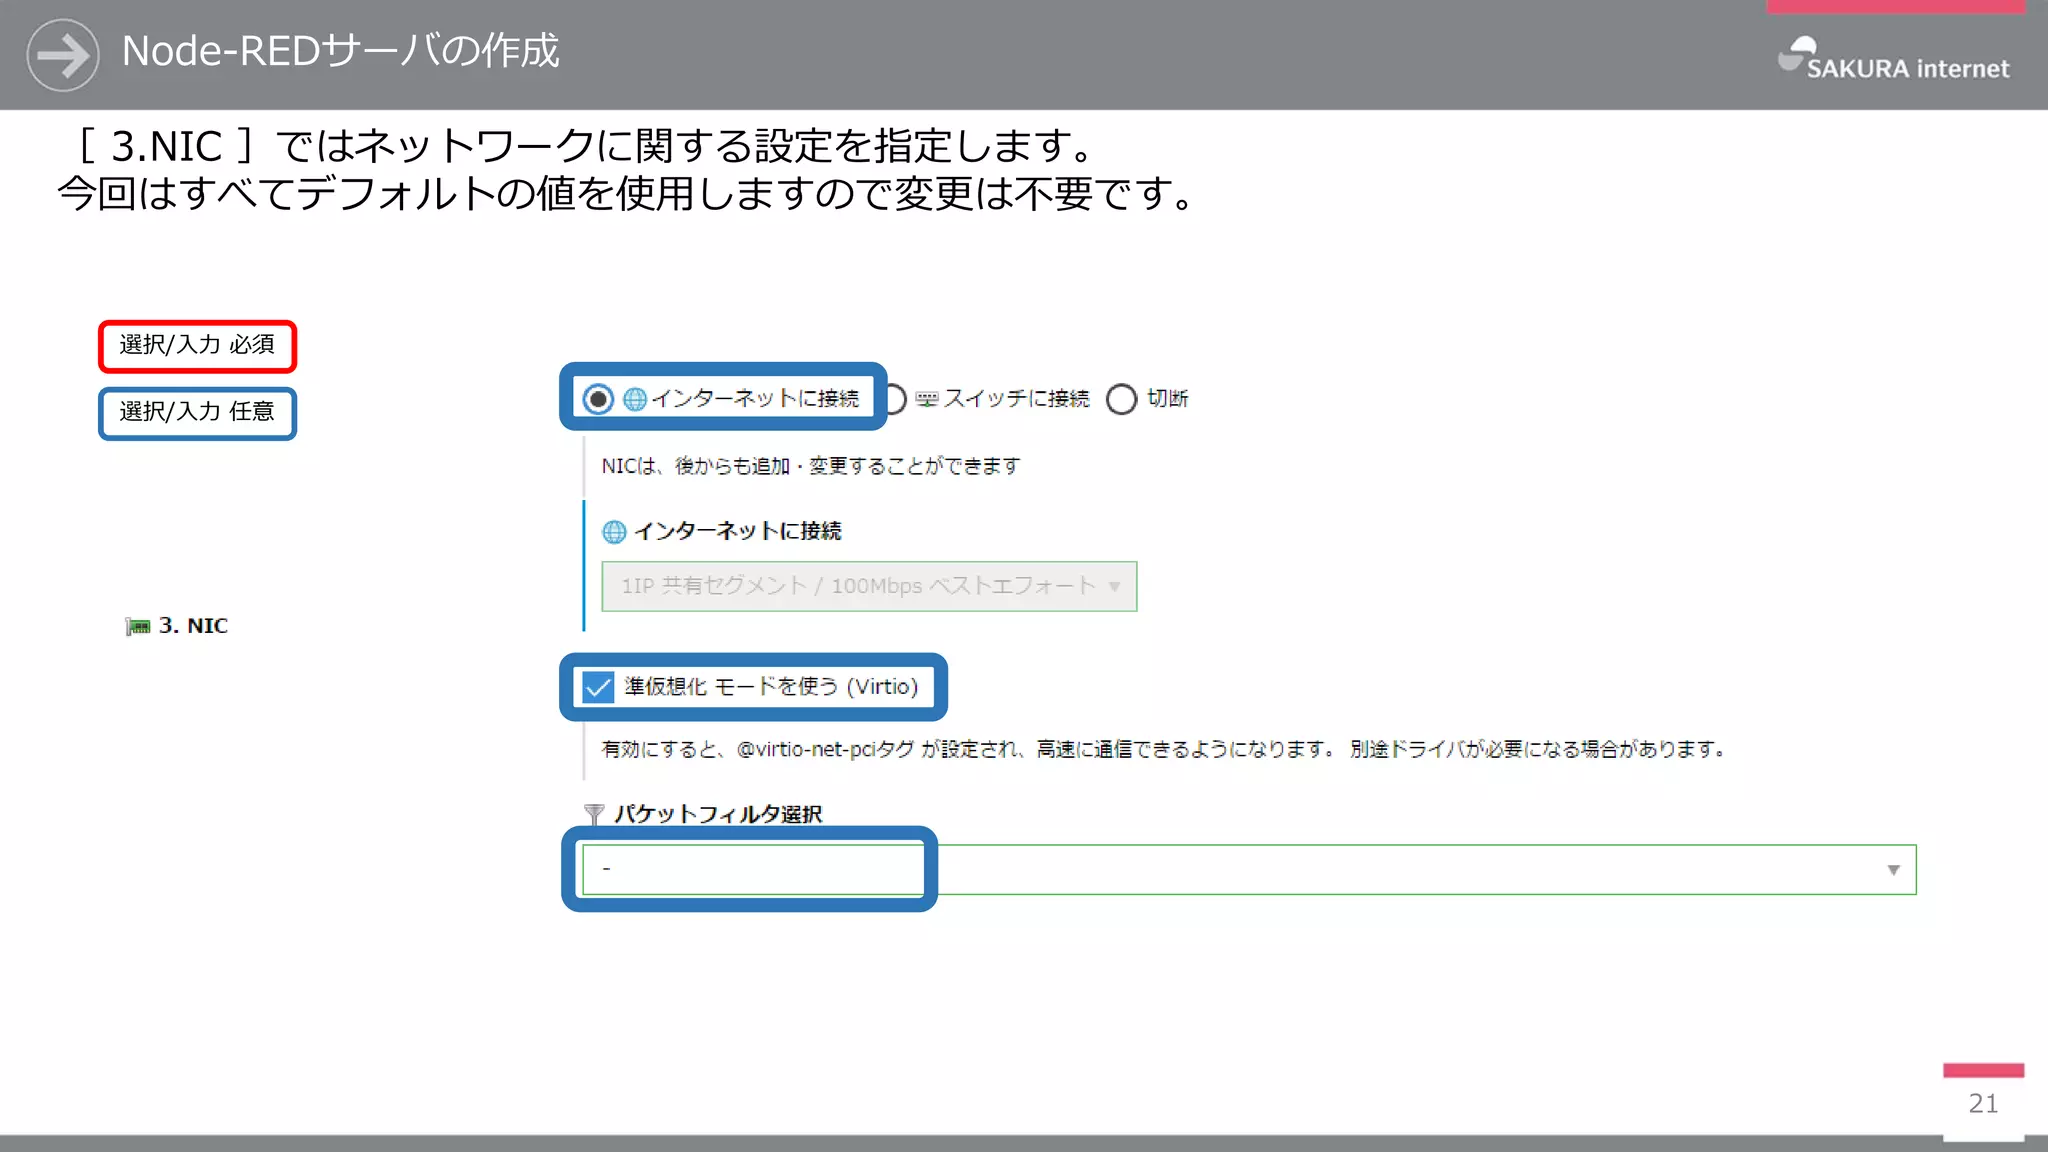
Task: Click the slide title Node-REDサーバの作成
Action: pos(340,51)
